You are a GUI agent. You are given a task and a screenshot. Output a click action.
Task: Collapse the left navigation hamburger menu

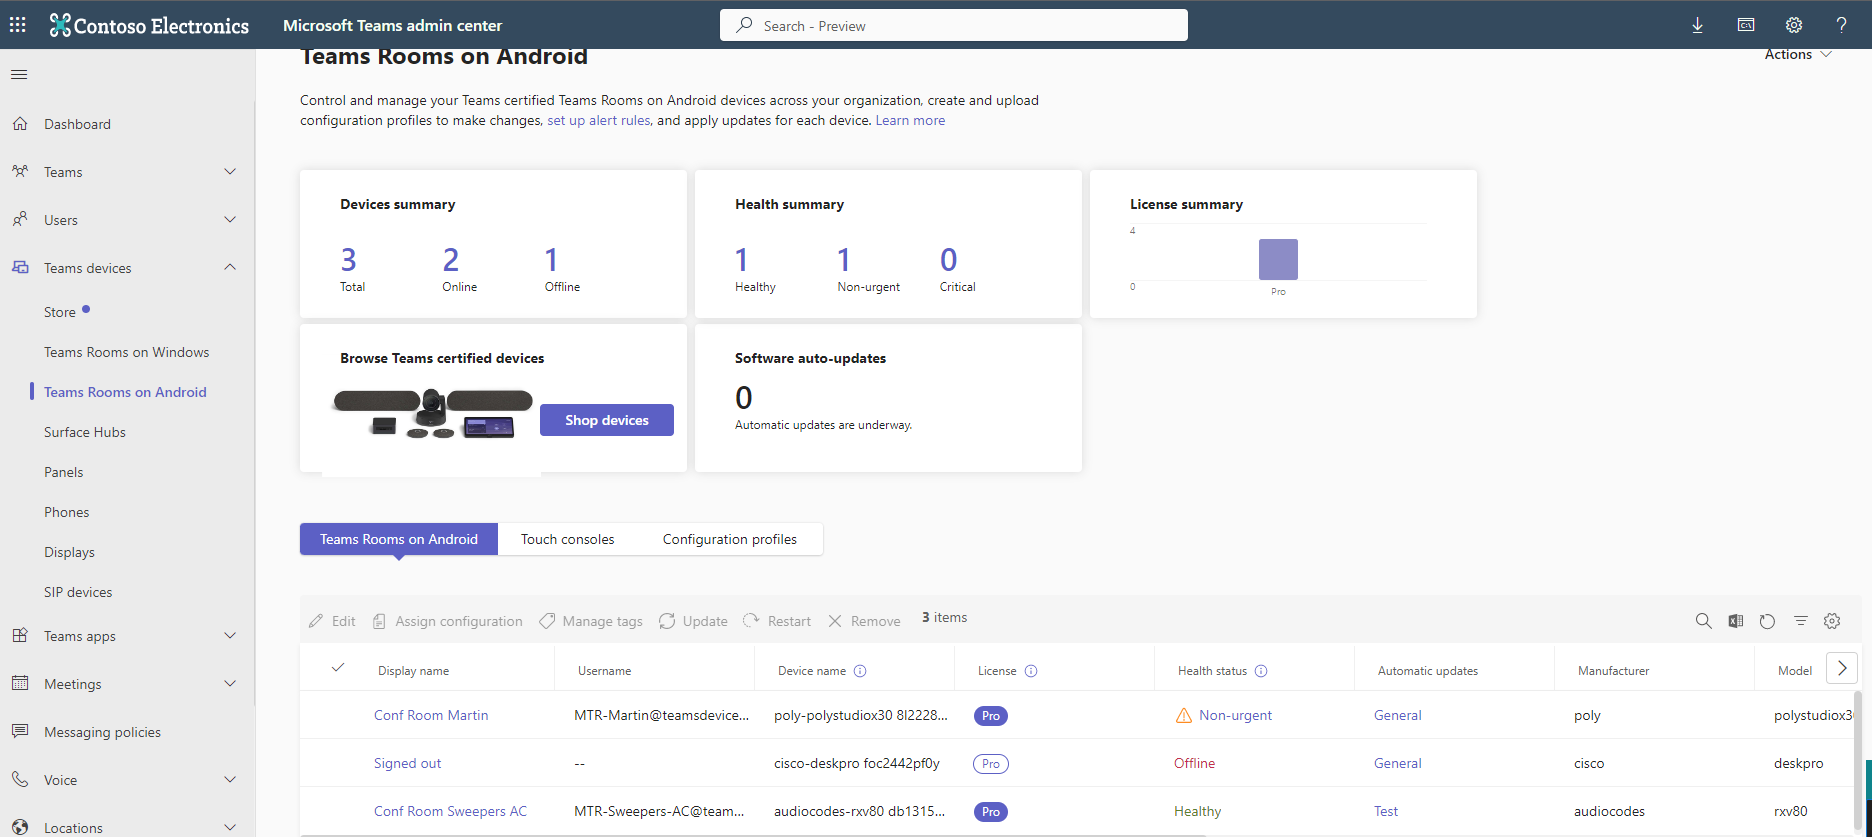pos(19,75)
